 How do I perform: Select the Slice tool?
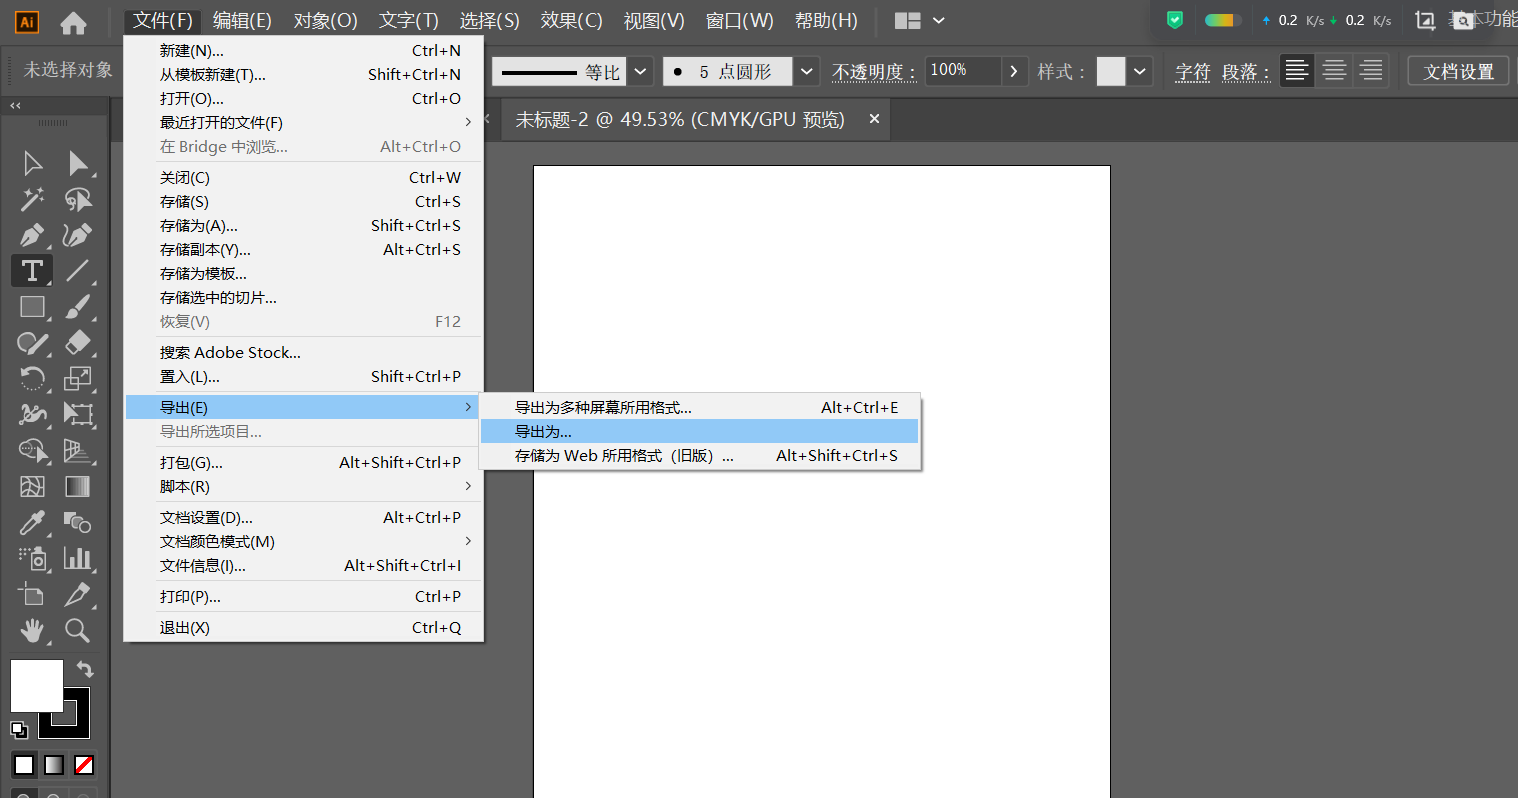point(78,594)
